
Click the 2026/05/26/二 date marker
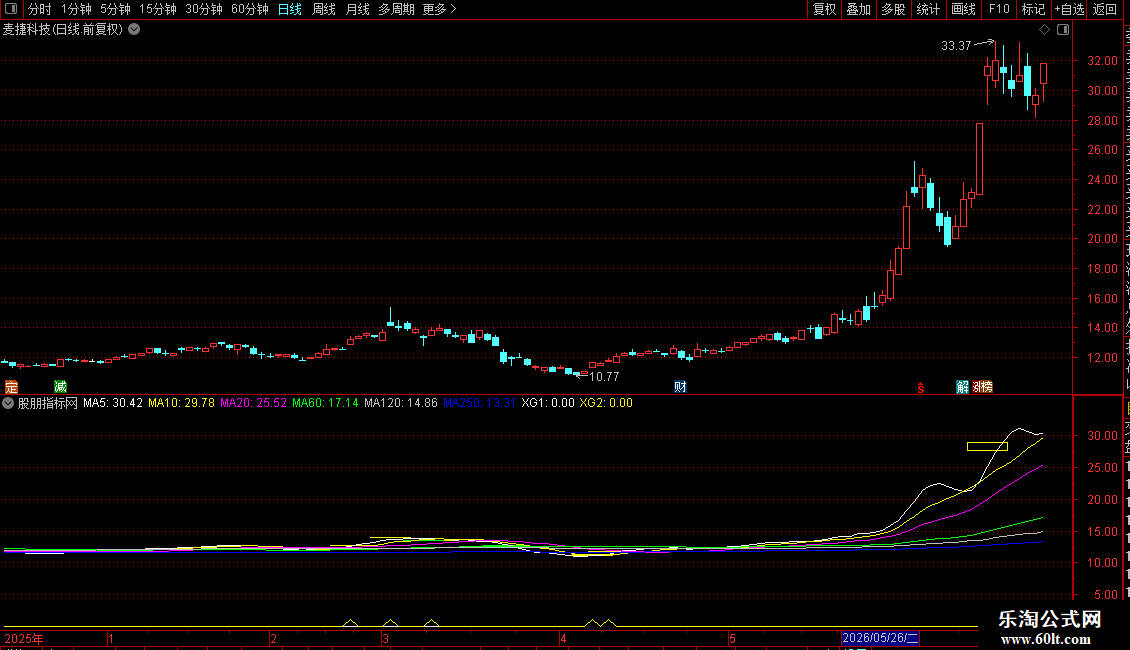click(880, 638)
